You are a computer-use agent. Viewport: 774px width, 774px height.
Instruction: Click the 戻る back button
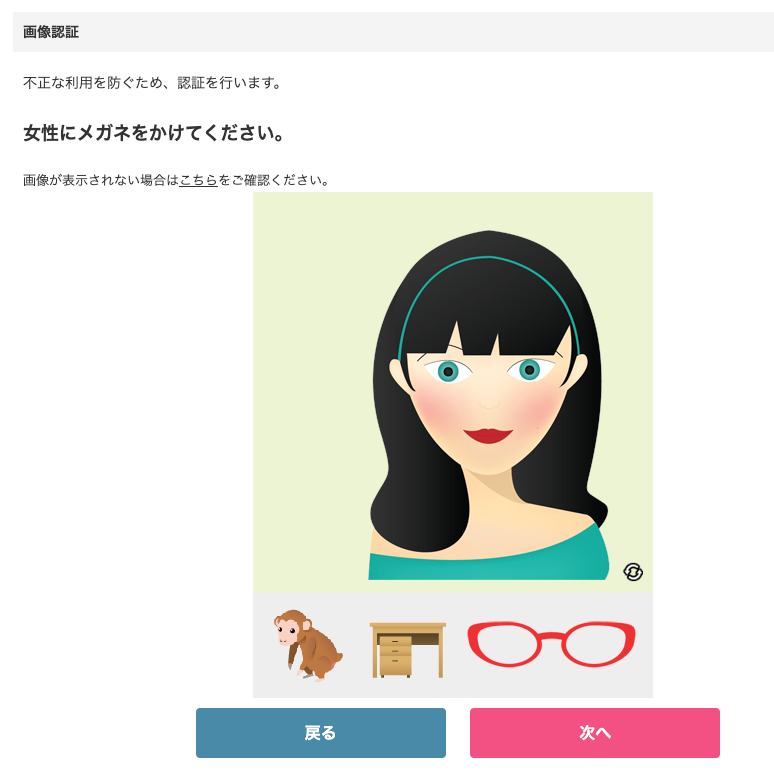(x=321, y=733)
